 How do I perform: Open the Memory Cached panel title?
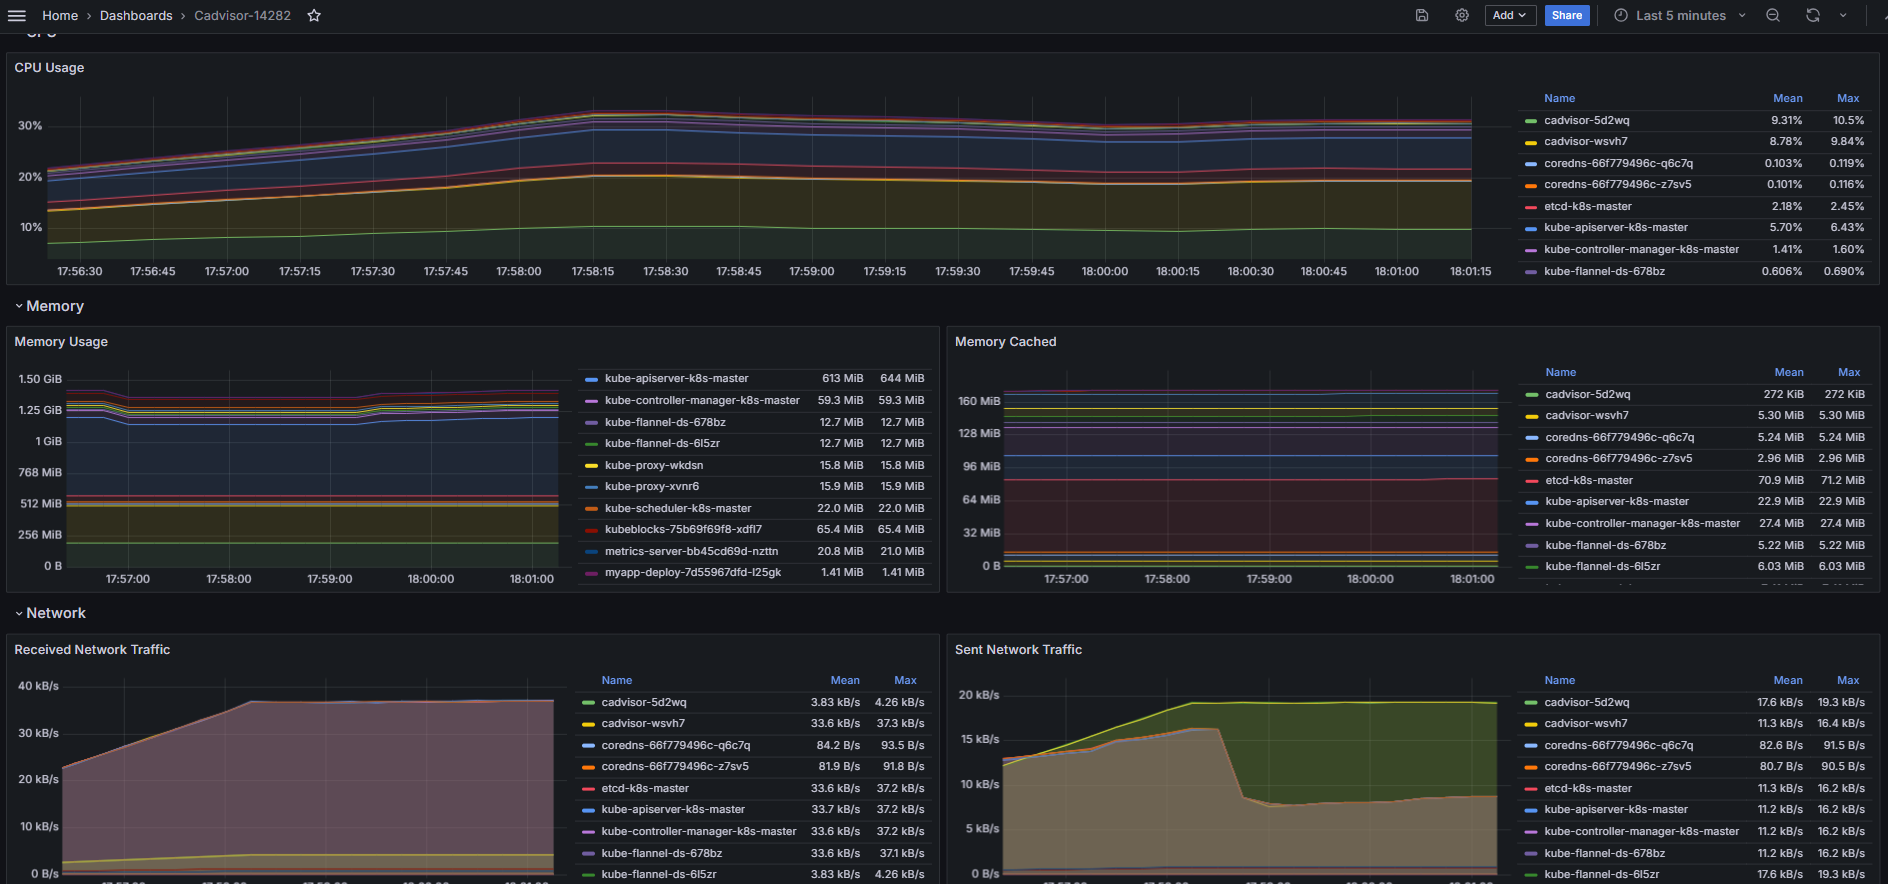1005,342
